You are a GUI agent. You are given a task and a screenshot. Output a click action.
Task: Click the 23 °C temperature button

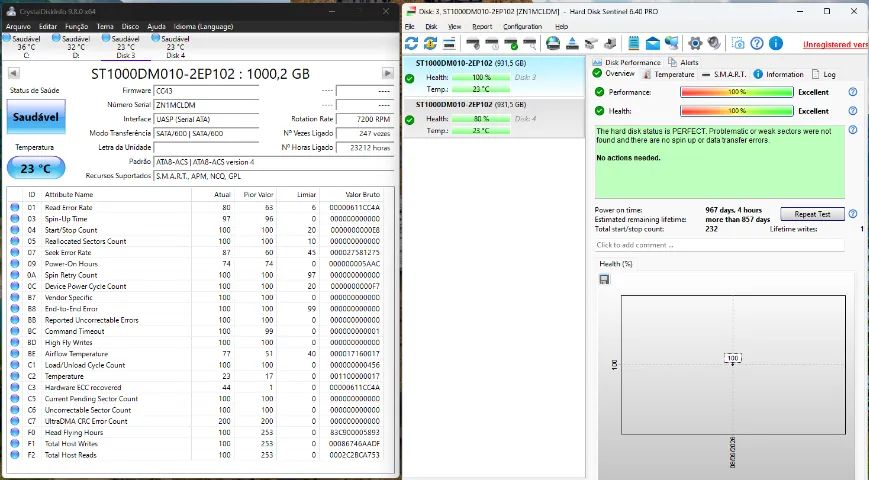click(36, 168)
